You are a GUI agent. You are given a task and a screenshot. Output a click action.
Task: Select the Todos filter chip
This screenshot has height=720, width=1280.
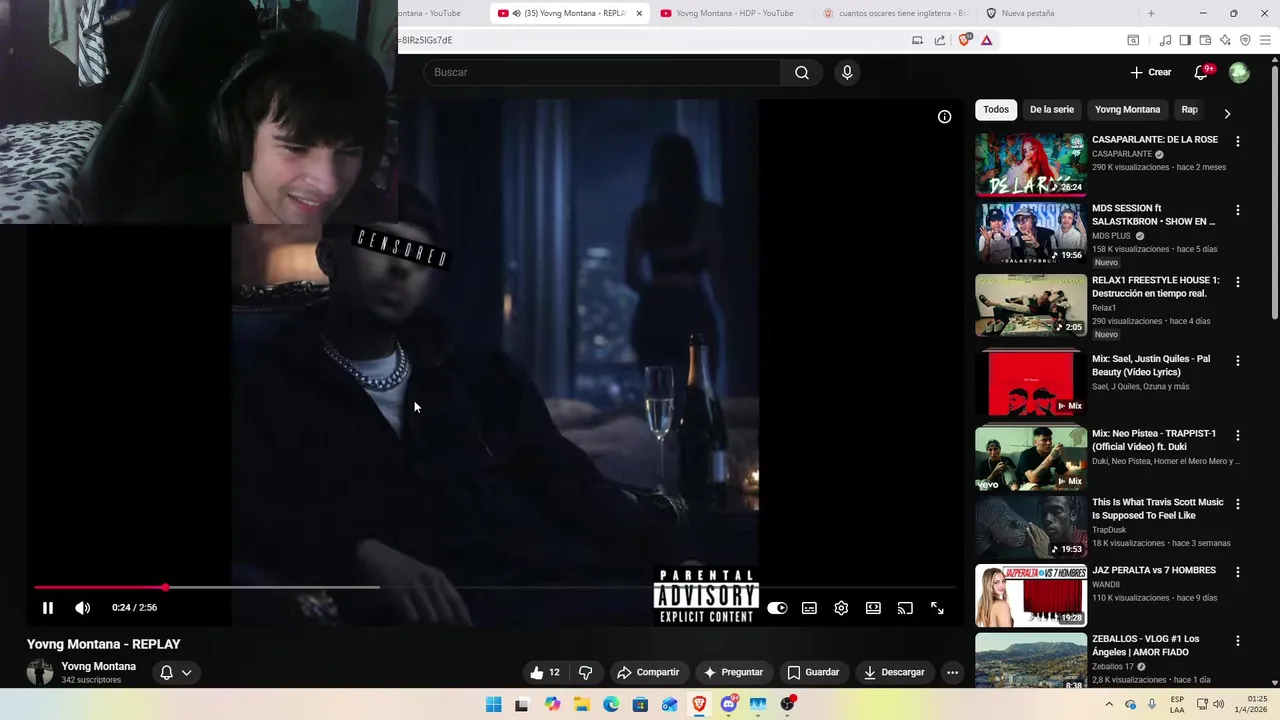coord(996,110)
